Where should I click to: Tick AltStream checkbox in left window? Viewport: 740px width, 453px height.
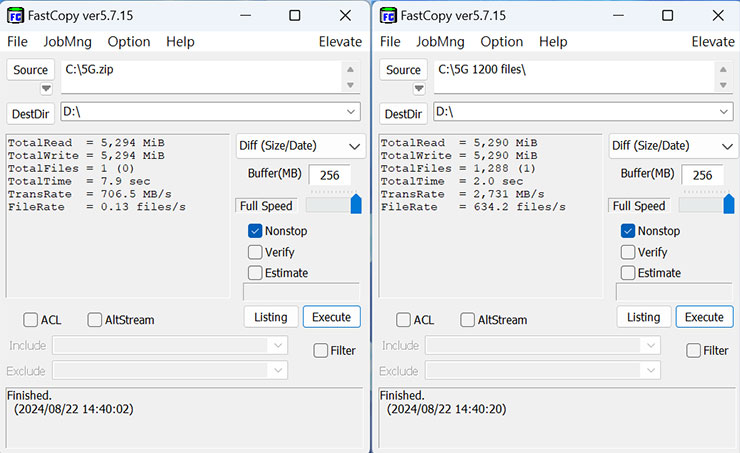coord(94,320)
